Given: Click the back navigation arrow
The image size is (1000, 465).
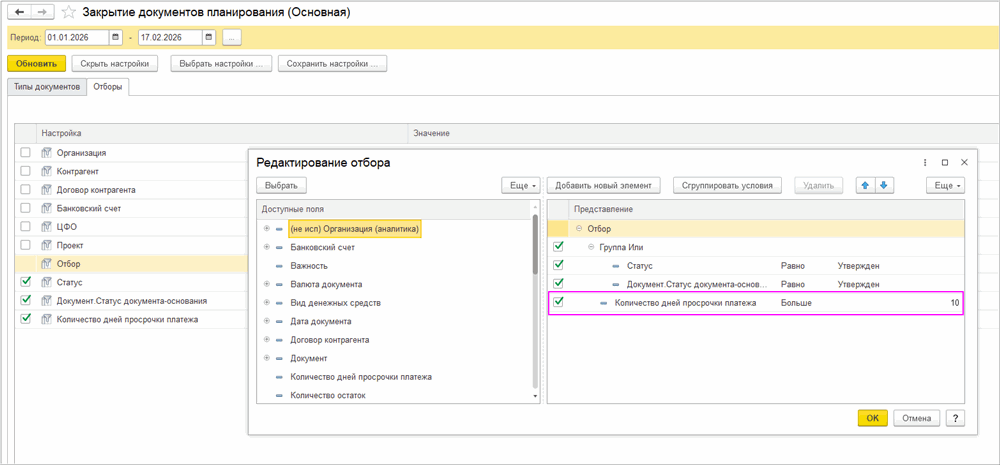Looking at the screenshot, I should pyautogui.click(x=18, y=12).
